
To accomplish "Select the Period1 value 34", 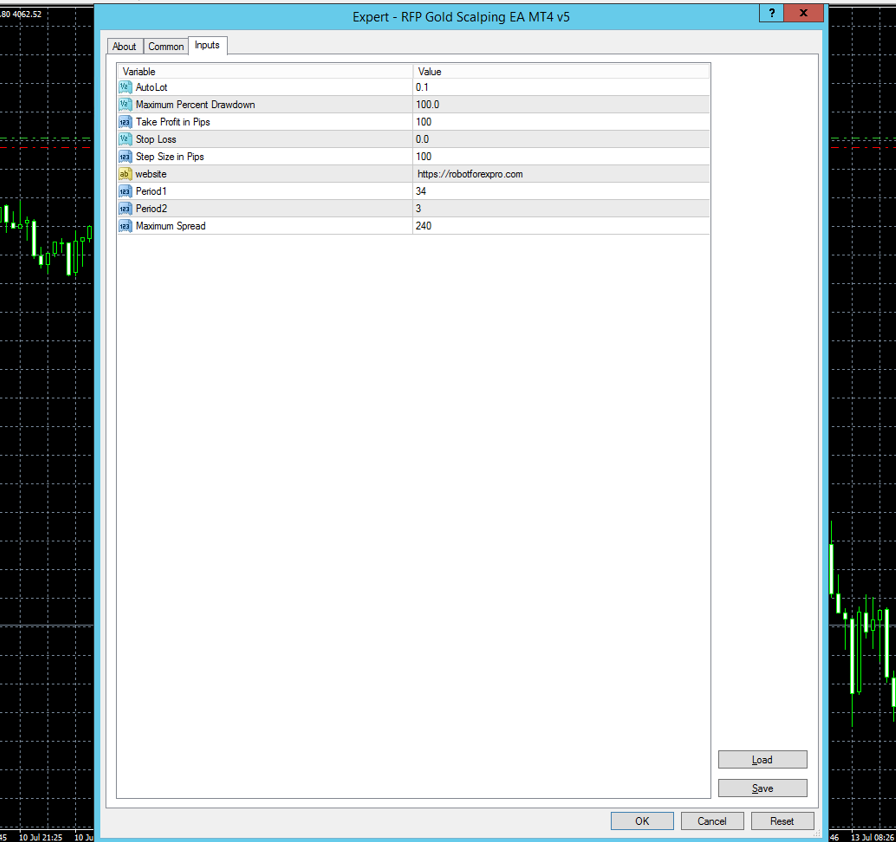I will pos(561,191).
